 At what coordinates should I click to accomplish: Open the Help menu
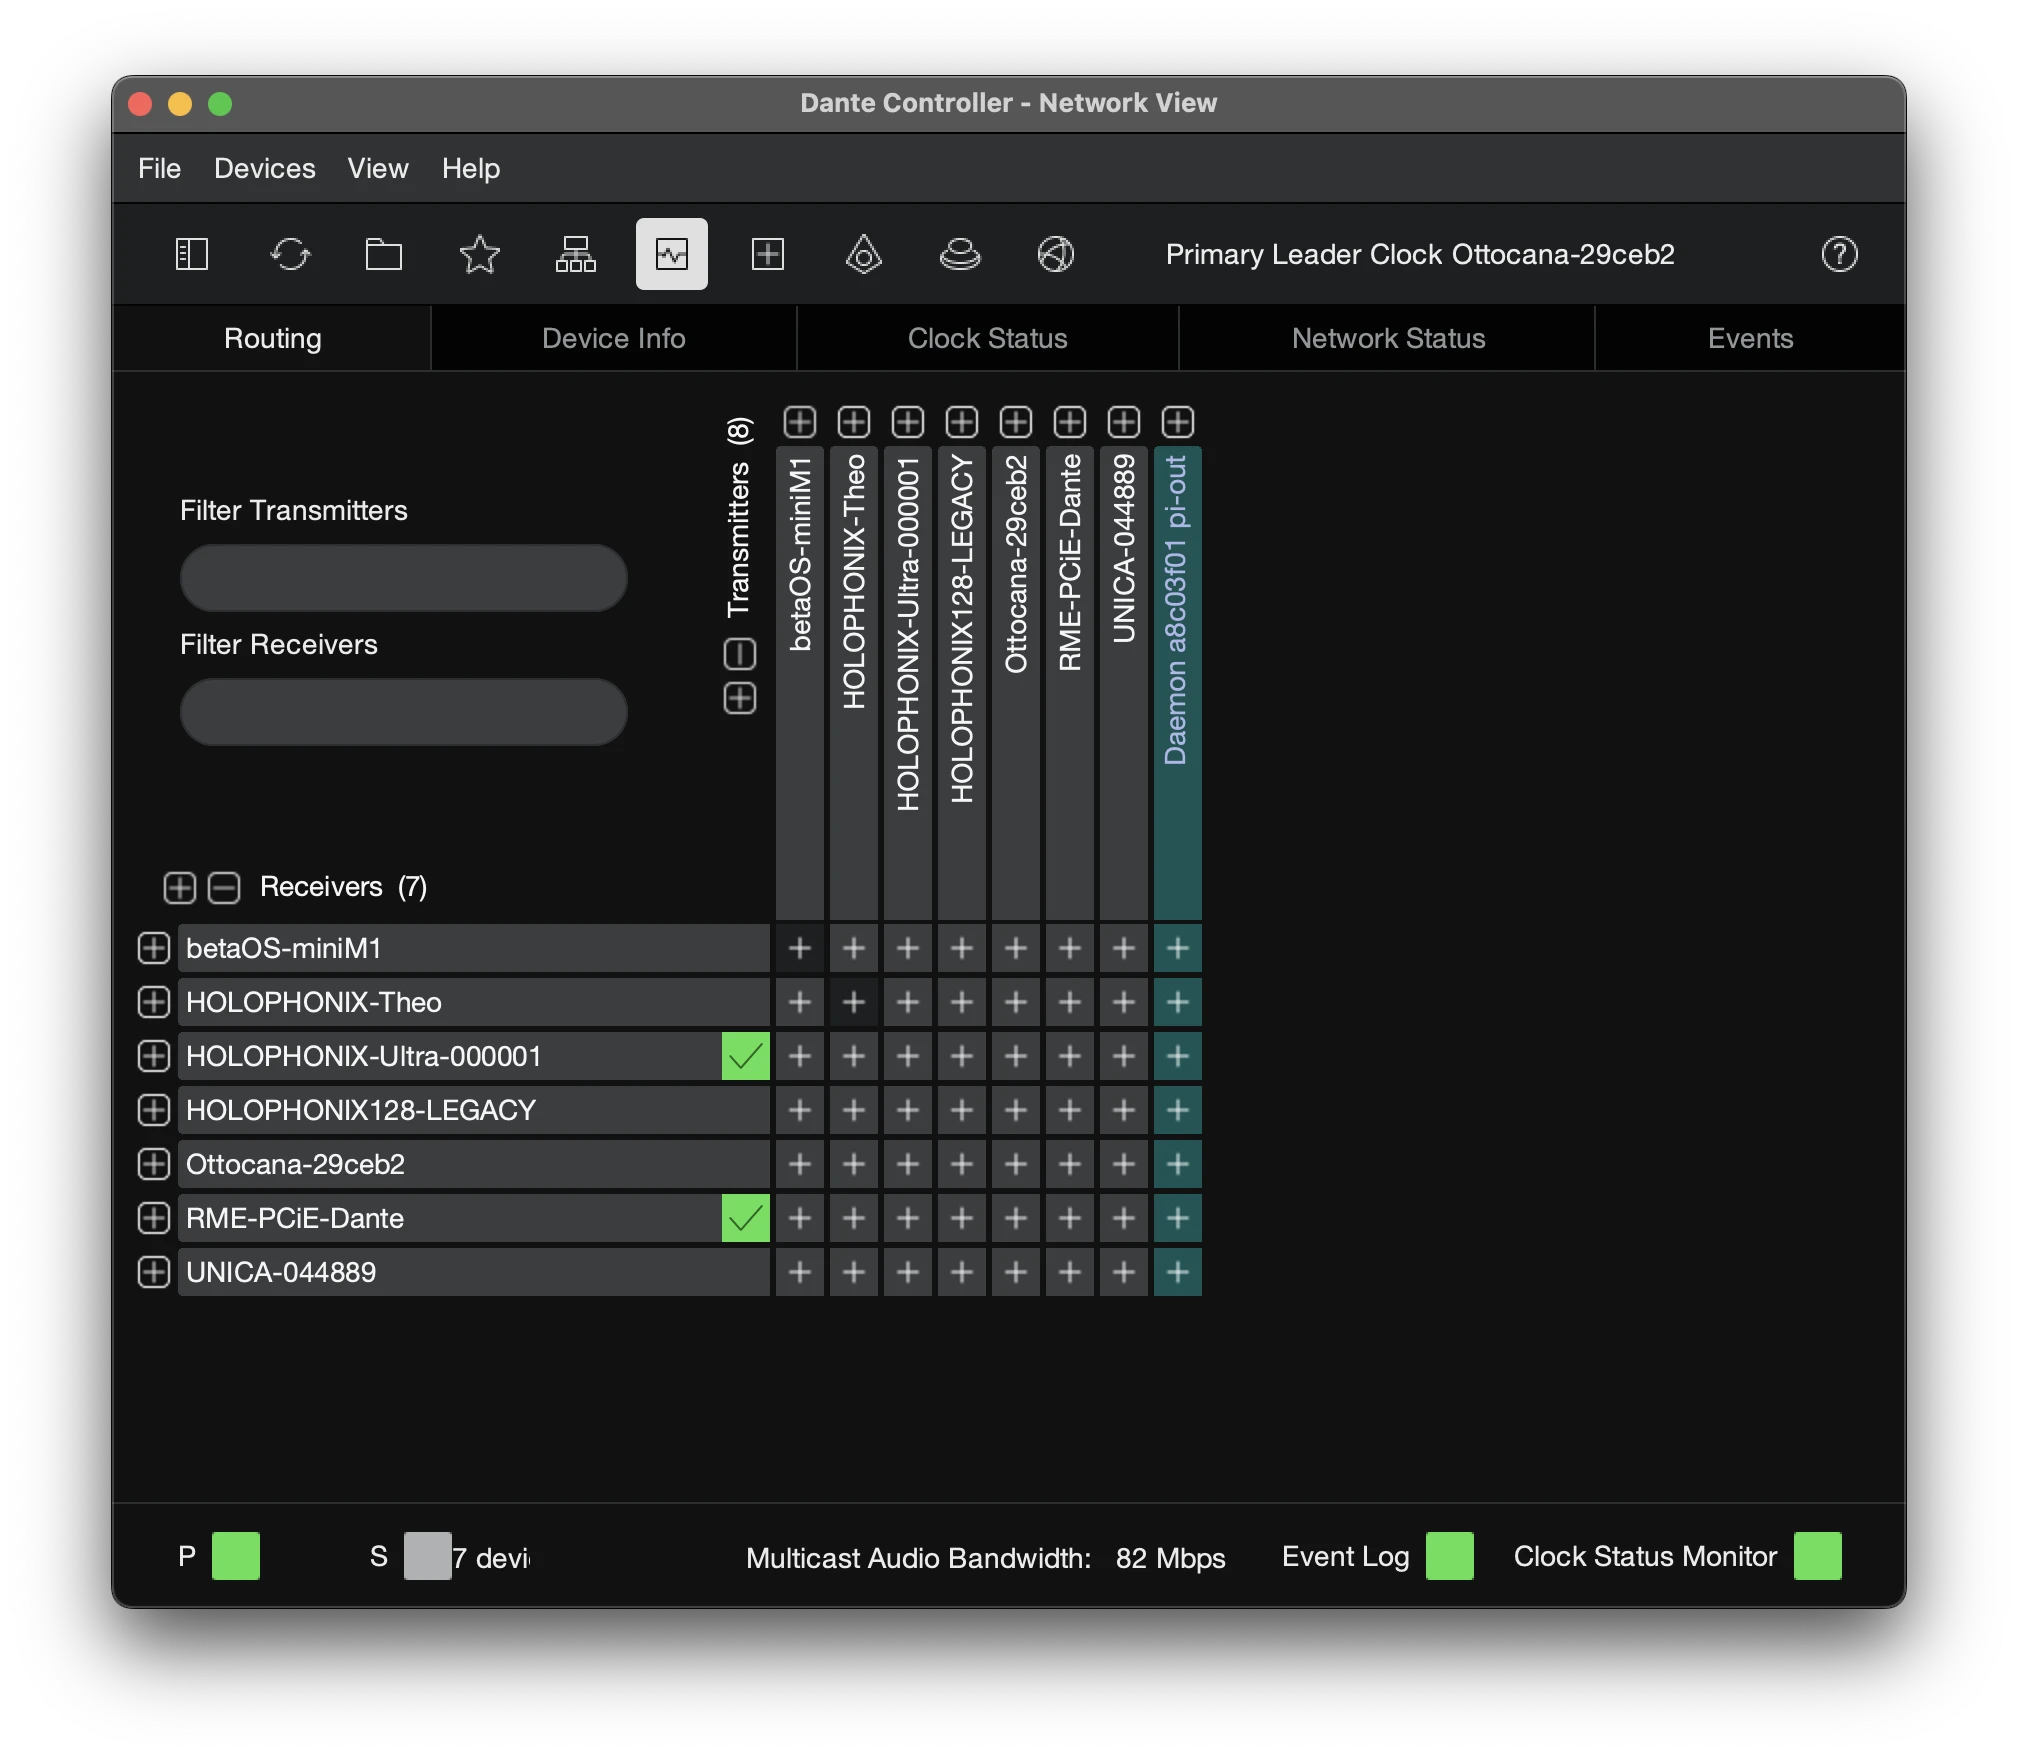click(x=471, y=168)
